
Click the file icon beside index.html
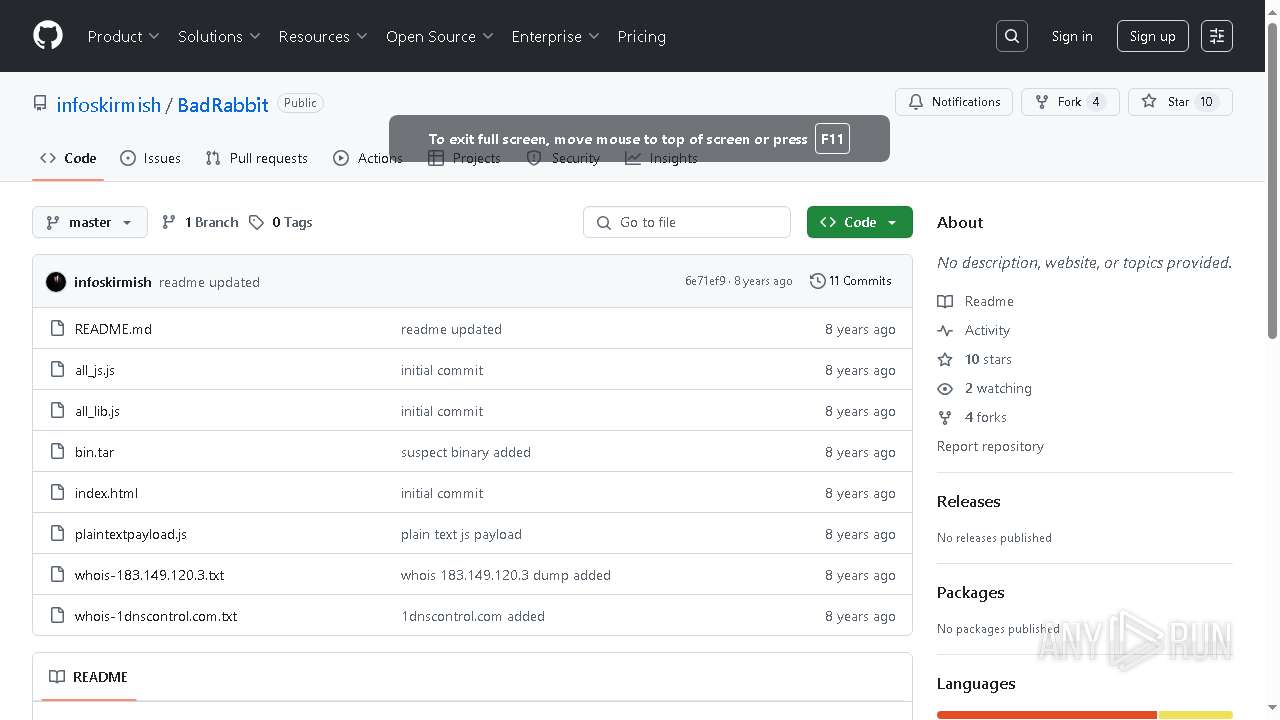[57, 492]
